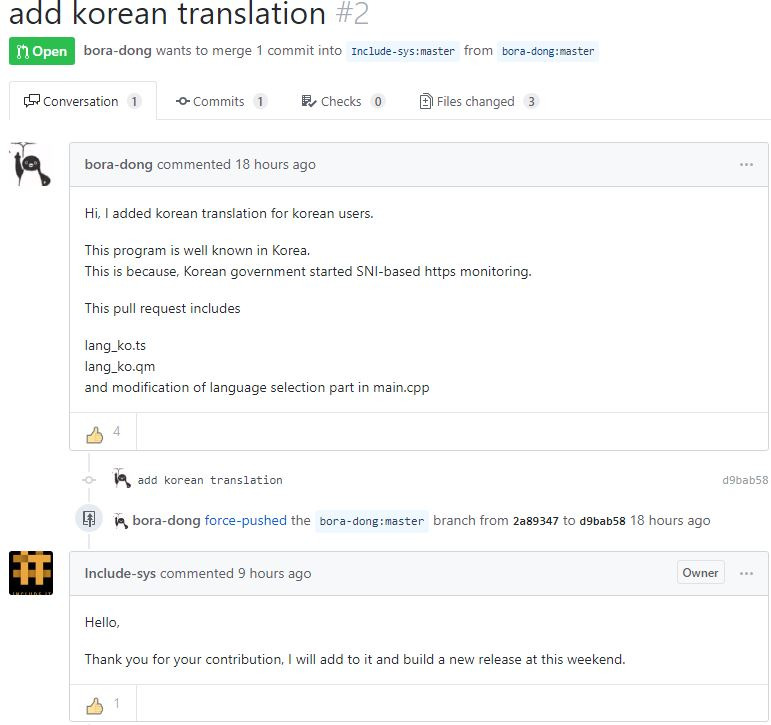Open options menu on bora-dong's comment

pos(746,164)
